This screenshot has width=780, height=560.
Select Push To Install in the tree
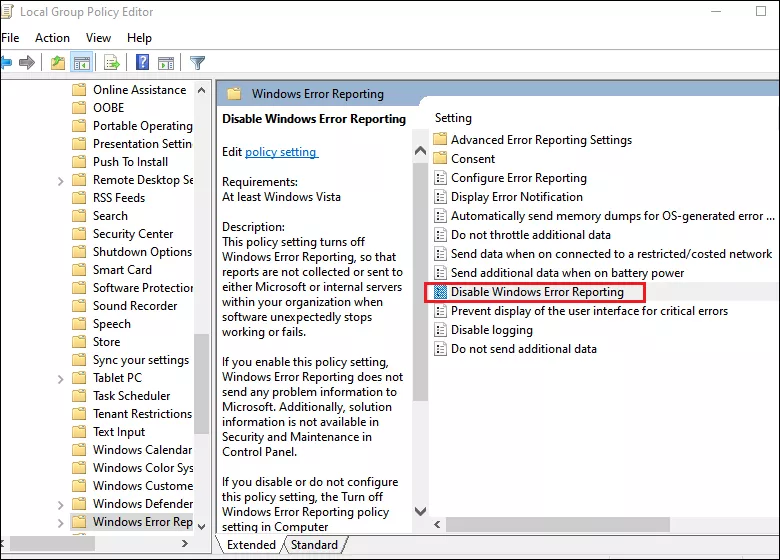[x=130, y=162]
